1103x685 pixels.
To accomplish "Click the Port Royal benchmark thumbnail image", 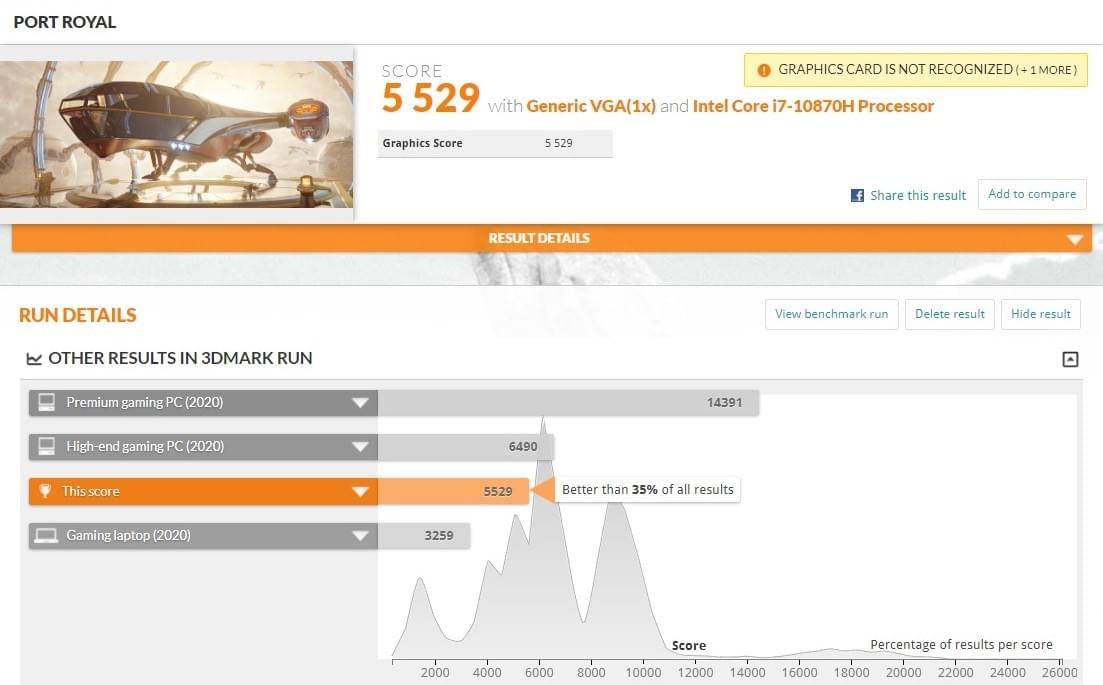I will (177, 134).
